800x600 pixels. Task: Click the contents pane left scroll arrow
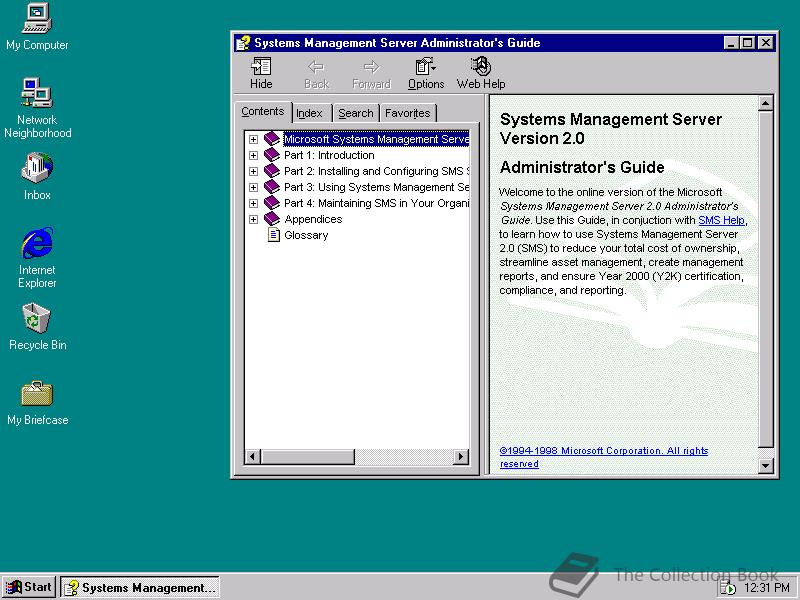pos(253,457)
